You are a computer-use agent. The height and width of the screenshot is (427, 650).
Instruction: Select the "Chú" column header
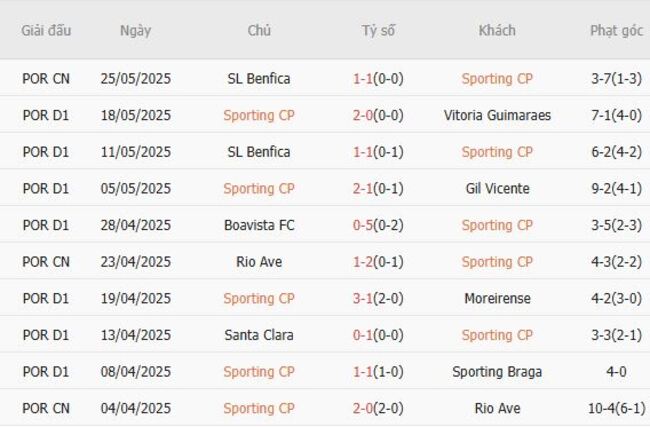[x=259, y=30]
